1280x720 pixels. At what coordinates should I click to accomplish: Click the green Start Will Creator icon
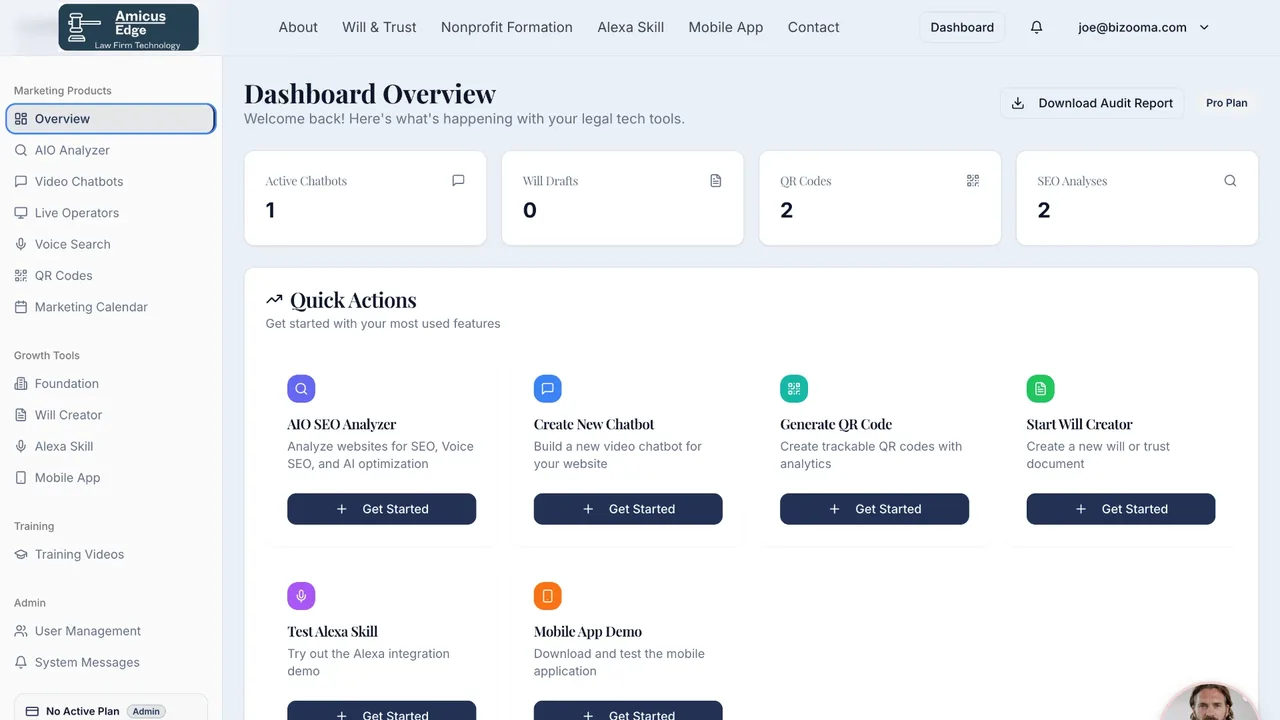(x=1041, y=389)
